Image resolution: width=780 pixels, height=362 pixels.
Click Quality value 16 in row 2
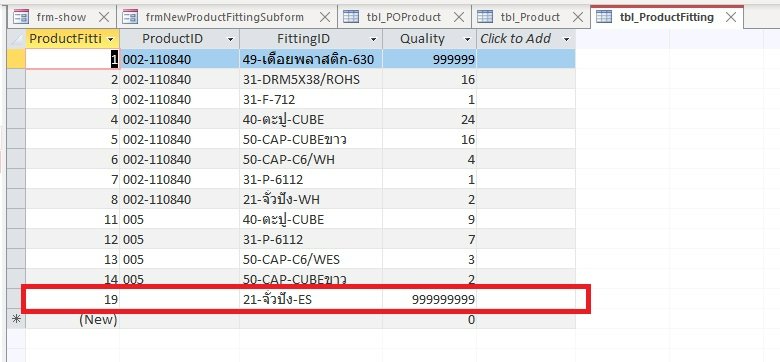coord(430,80)
